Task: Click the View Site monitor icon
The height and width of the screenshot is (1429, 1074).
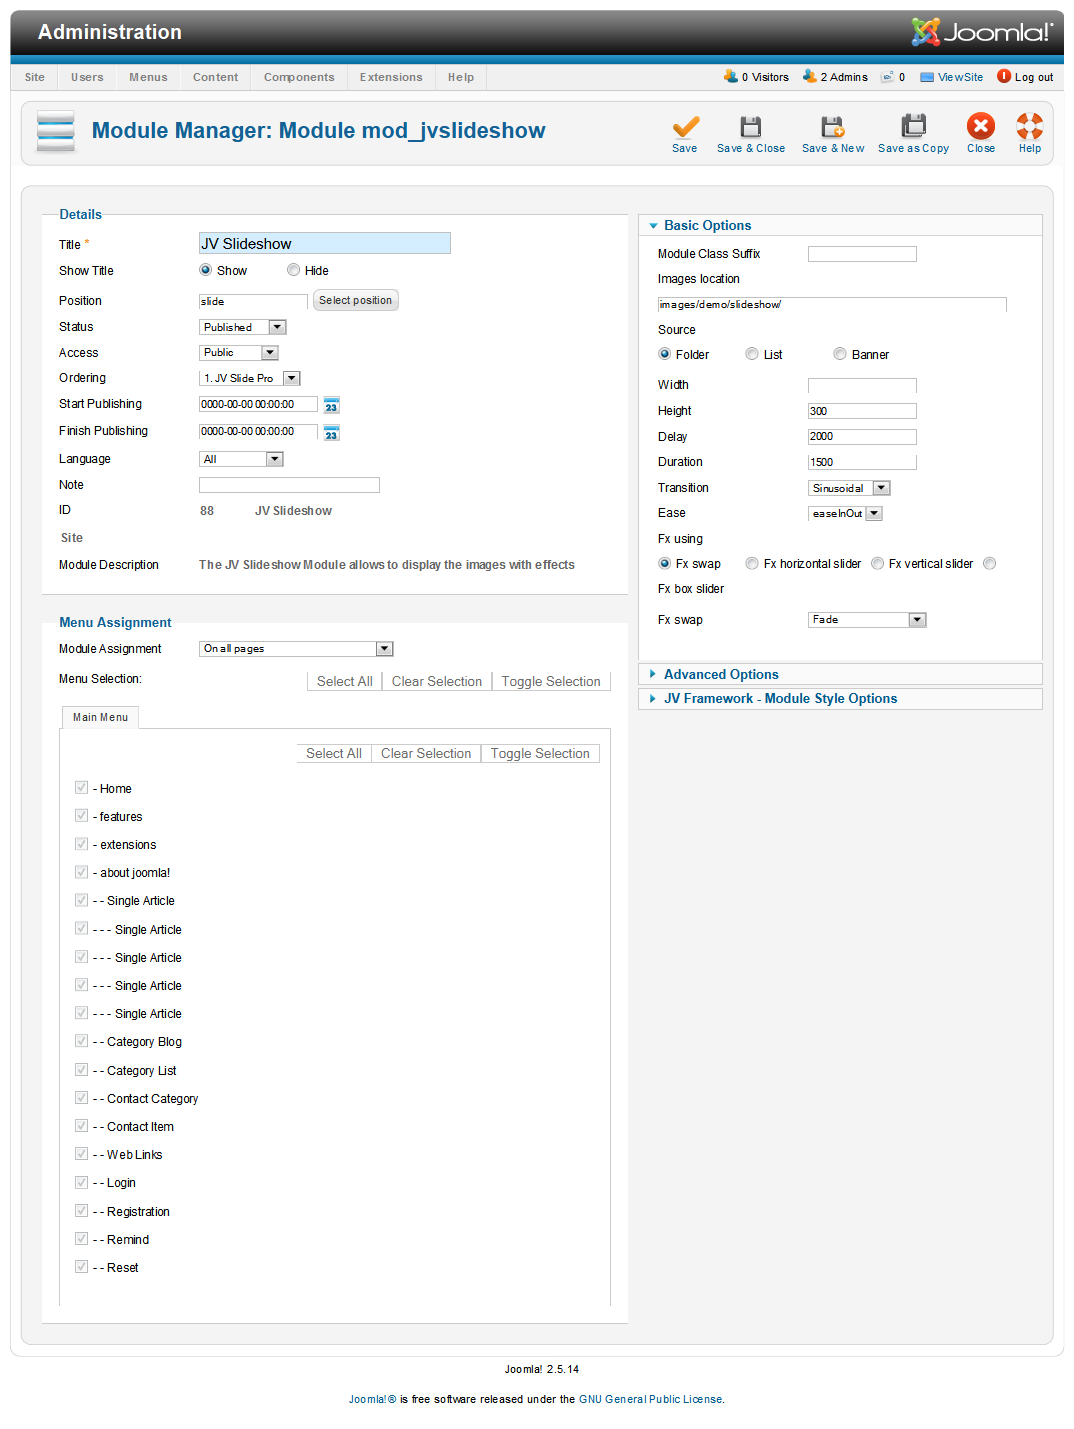Action: tap(927, 77)
